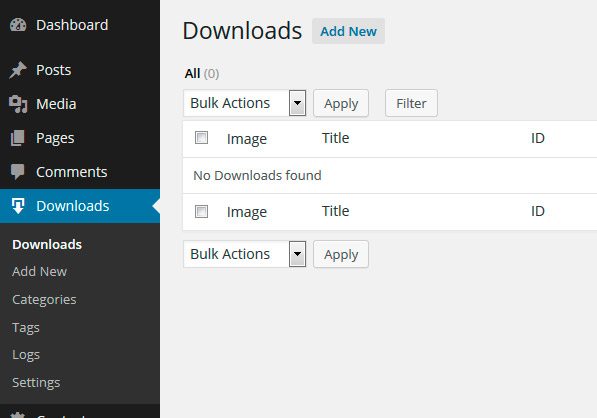This screenshot has width=597, height=418.
Task: Click the Pages icon in sidebar
Action: click(18, 138)
